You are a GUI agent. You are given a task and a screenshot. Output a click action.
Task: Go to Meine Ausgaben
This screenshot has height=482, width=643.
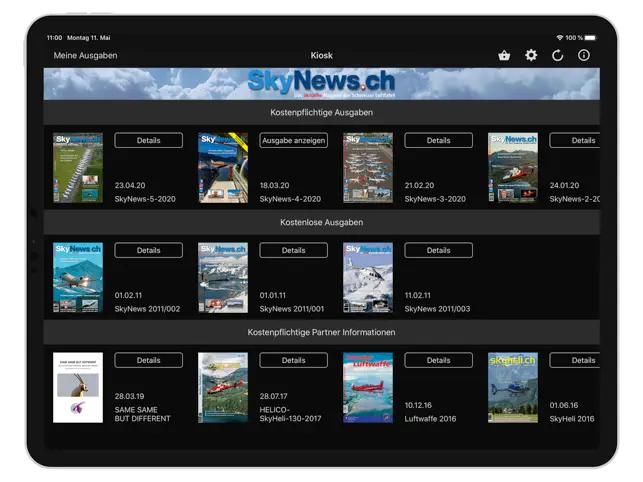[85, 55]
